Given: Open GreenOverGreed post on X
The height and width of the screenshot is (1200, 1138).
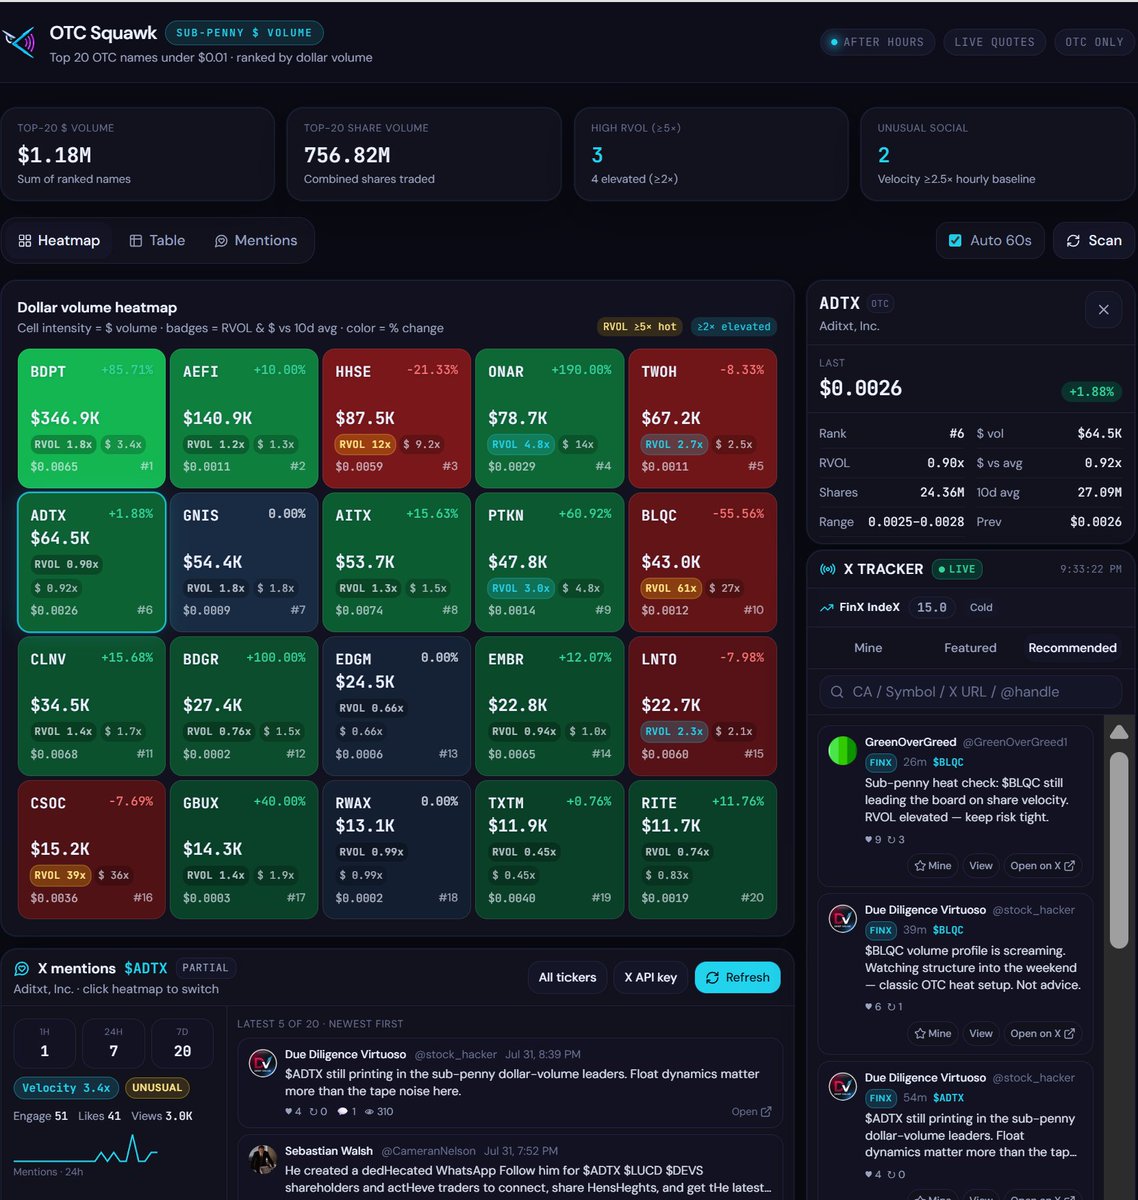Looking at the screenshot, I should click(x=1042, y=866).
